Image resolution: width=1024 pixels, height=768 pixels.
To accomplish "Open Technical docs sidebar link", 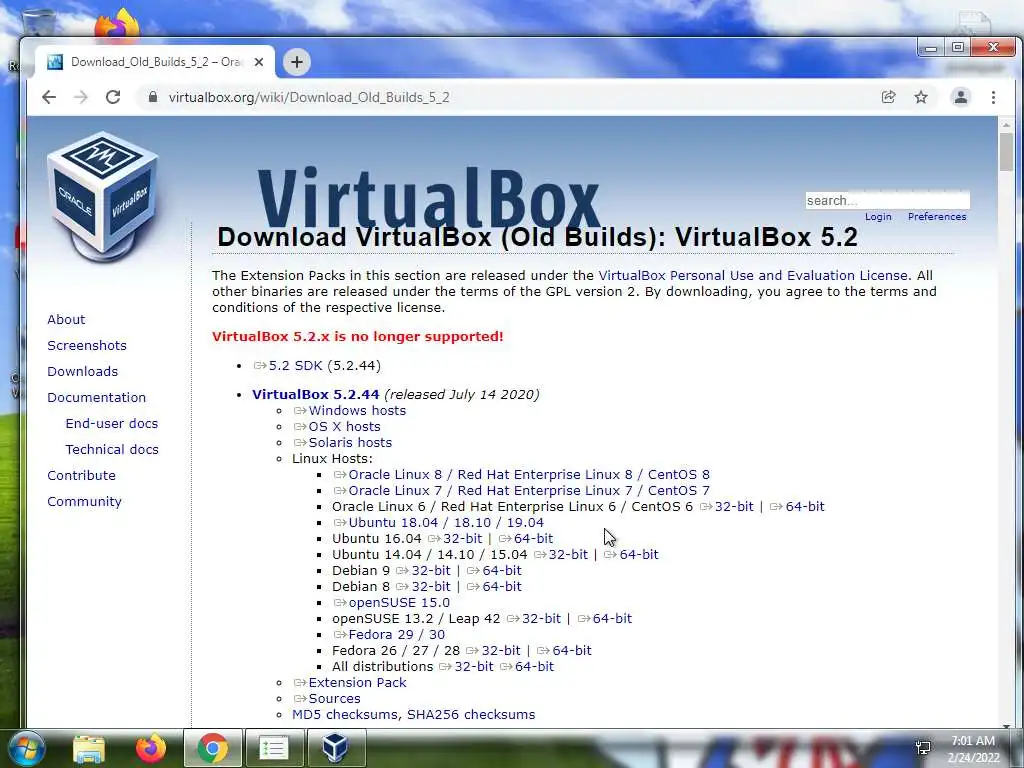I will (x=112, y=449).
